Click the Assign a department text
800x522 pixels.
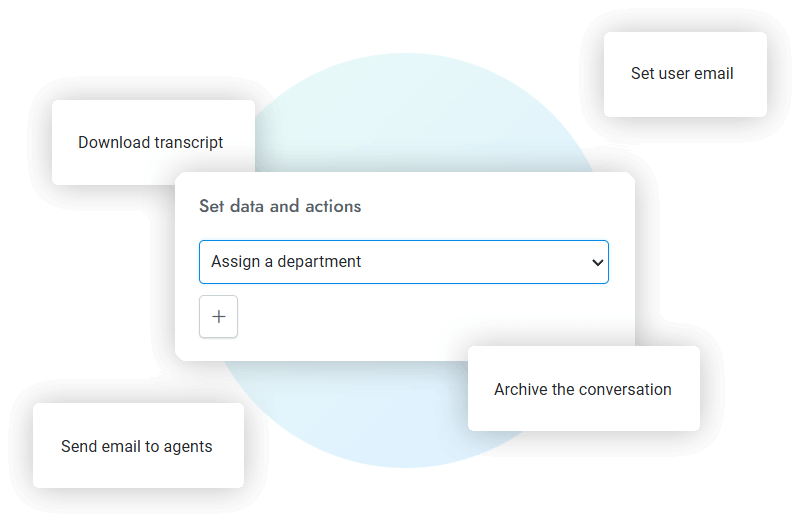coord(286,262)
